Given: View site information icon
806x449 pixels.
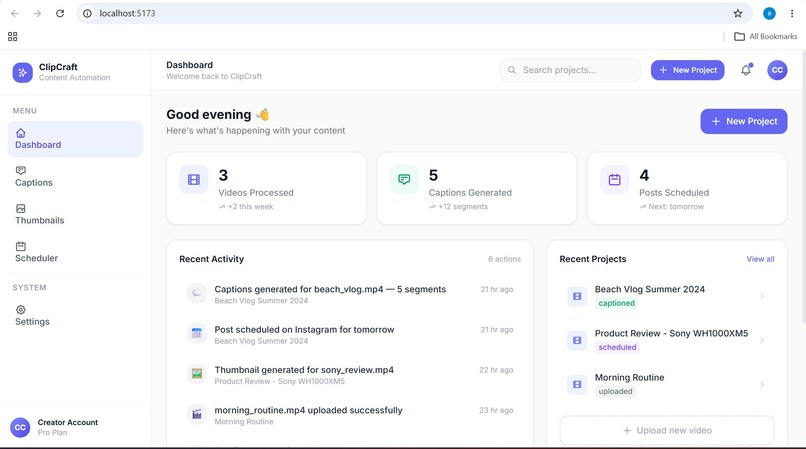Looking at the screenshot, I should pos(87,13).
